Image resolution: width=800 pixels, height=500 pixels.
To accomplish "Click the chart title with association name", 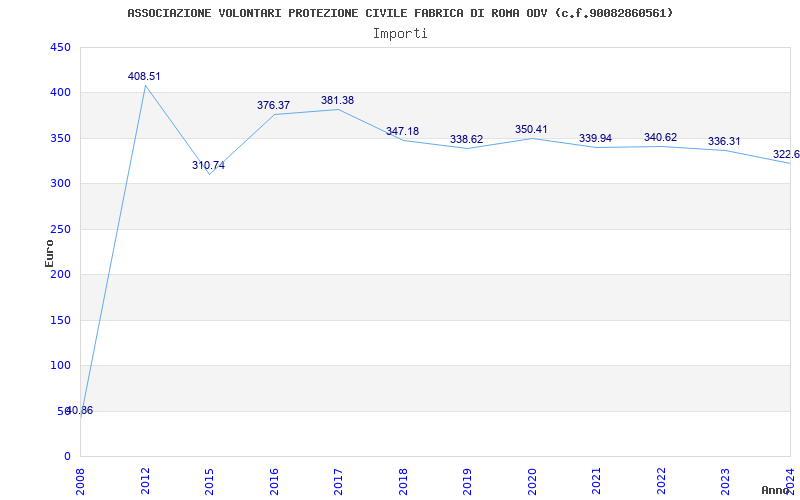I will (x=400, y=13).
